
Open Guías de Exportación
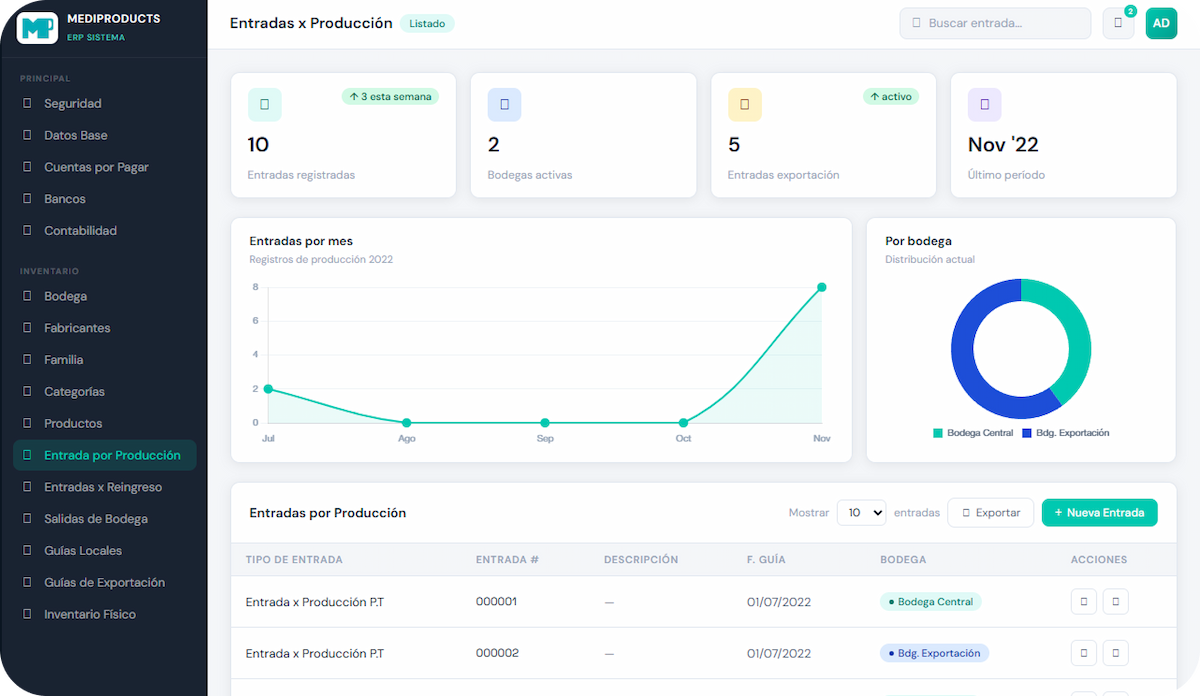coord(105,582)
